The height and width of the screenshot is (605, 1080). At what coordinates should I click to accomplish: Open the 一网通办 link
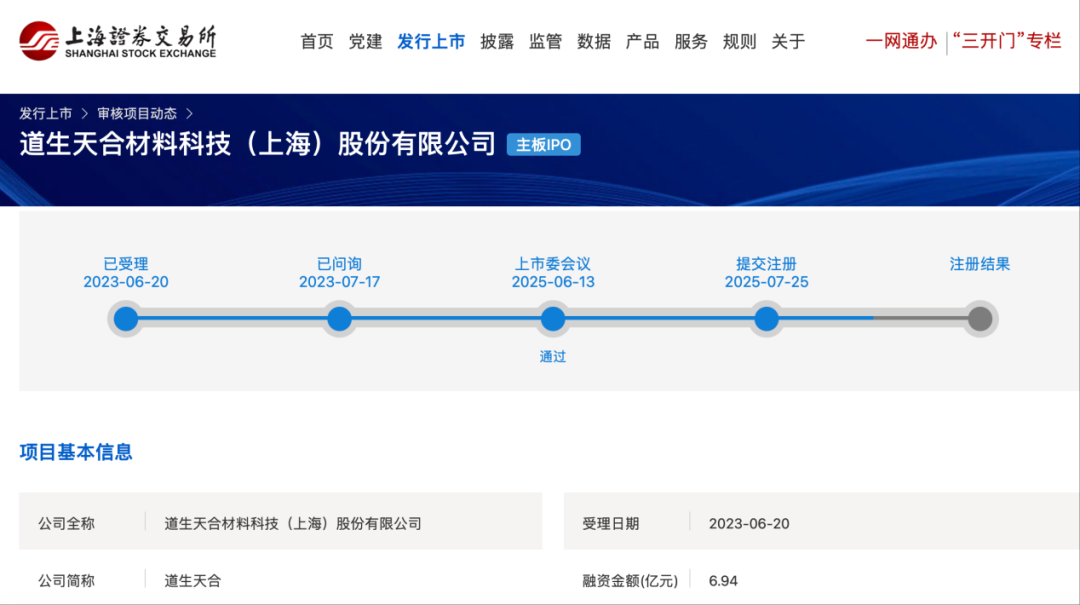901,41
